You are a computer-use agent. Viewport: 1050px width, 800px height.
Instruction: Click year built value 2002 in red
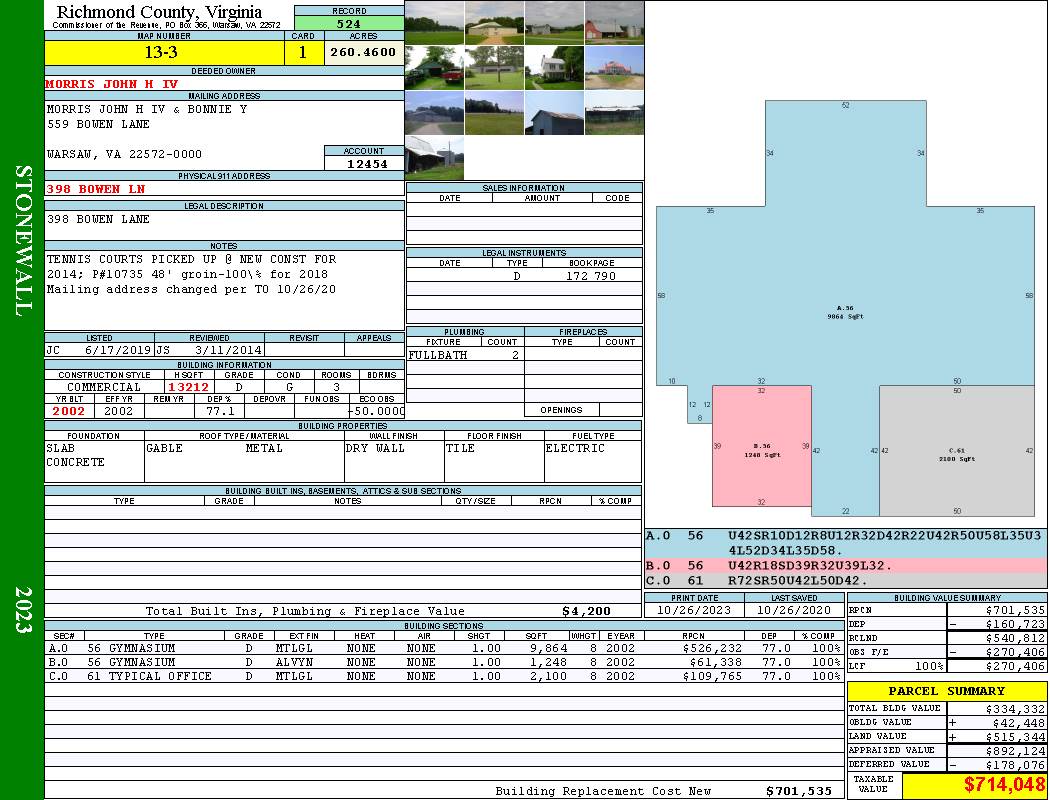click(x=69, y=411)
